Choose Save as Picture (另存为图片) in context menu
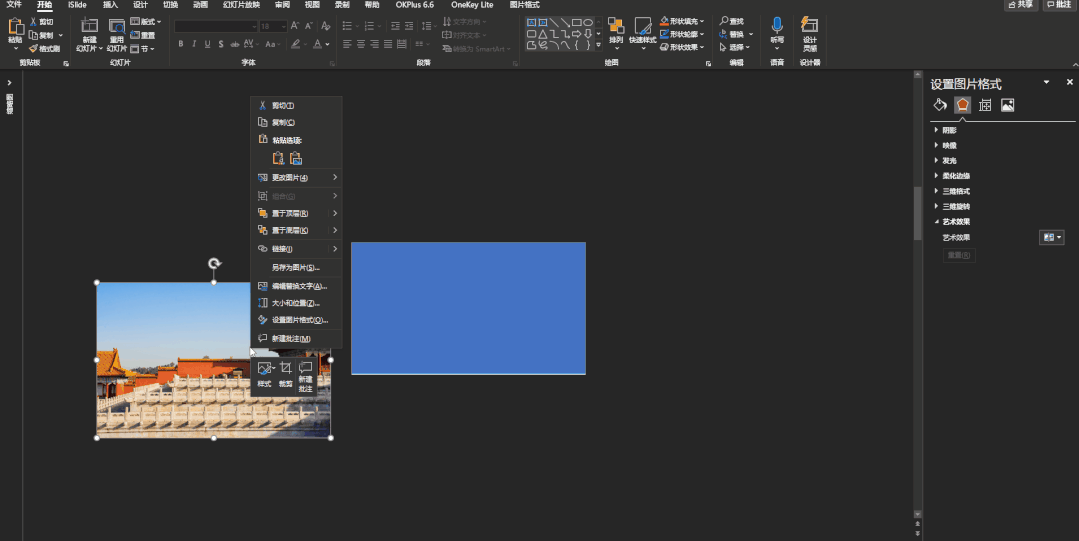Viewport: 1079px width, 541px height. point(297,268)
